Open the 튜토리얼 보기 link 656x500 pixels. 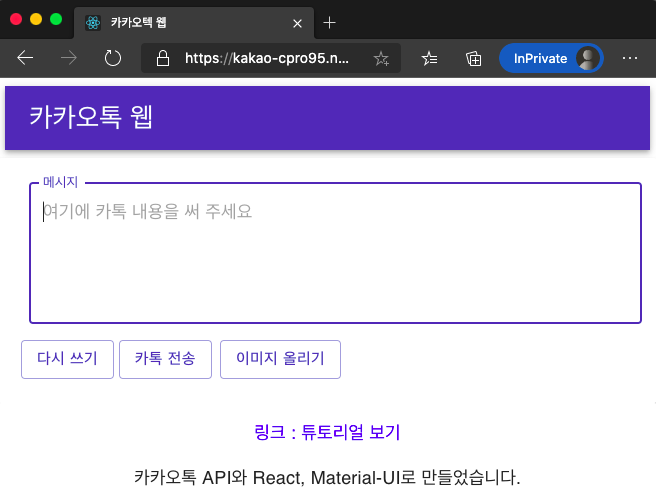tap(327, 432)
